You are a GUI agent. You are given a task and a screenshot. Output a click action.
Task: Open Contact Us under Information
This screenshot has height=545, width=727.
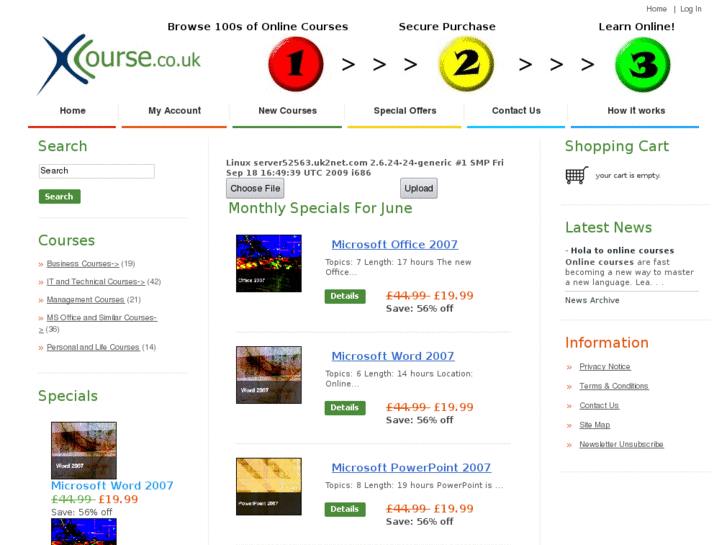coord(599,405)
